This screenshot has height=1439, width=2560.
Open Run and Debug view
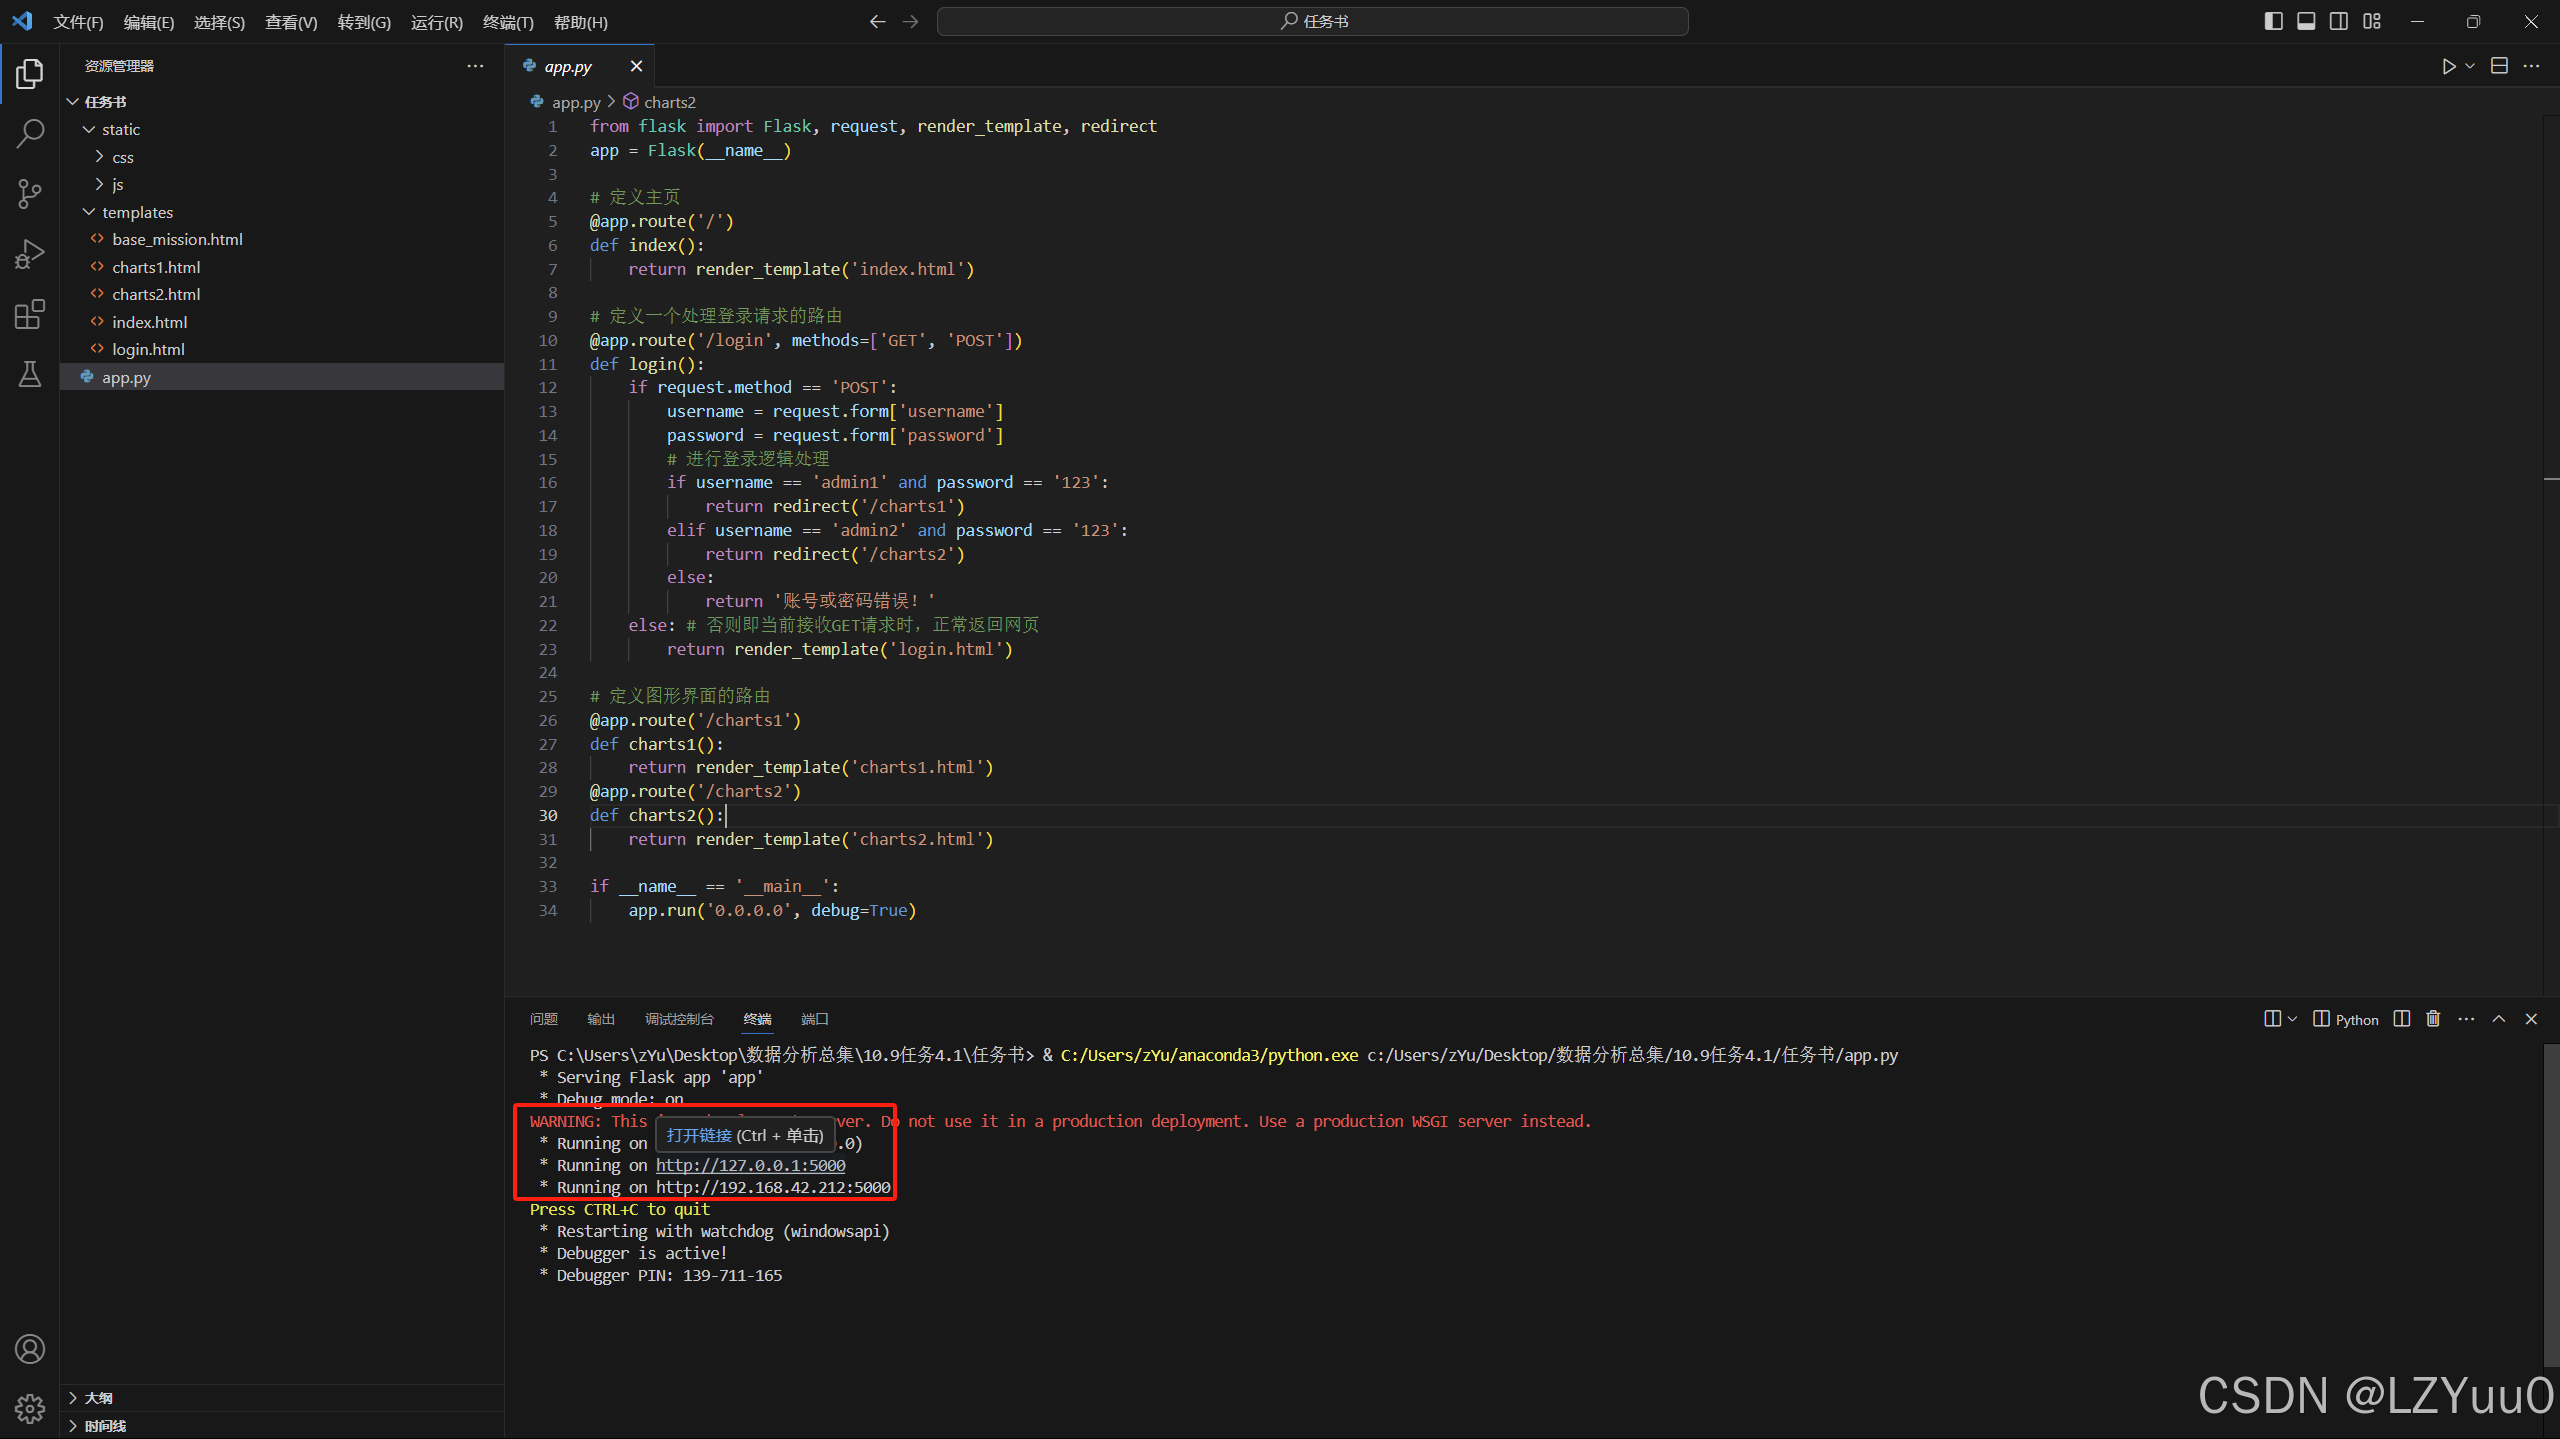pos(30,254)
